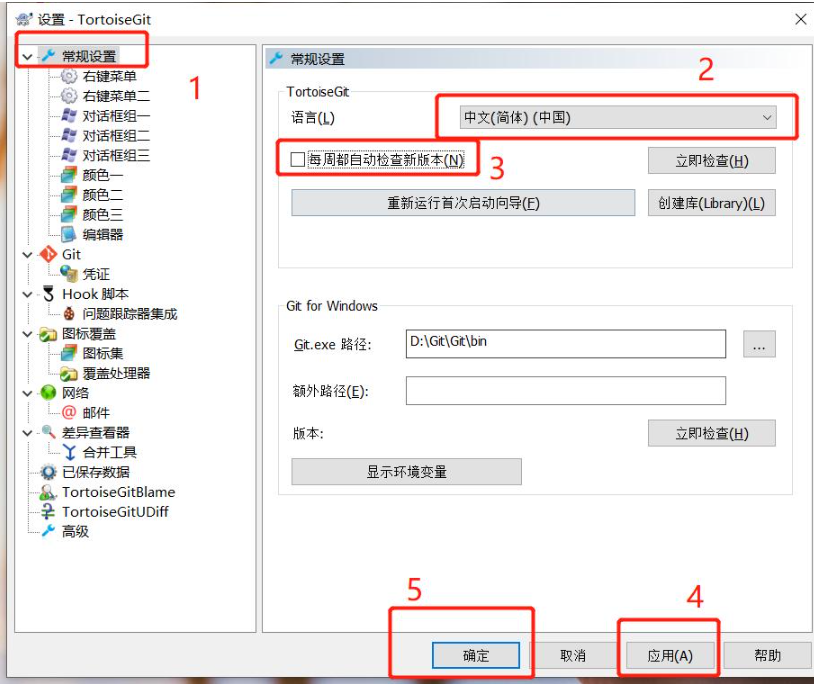814x684 pixels.
Task: Click the 凭证 credentials icon
Action: coord(69,273)
